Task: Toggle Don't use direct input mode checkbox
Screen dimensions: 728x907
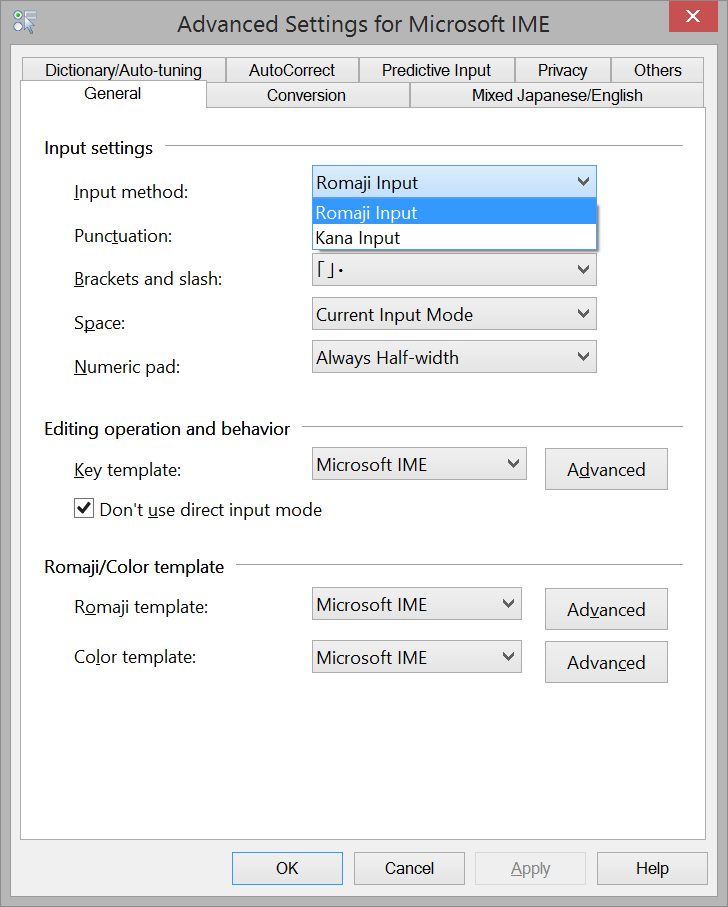Action: point(84,510)
